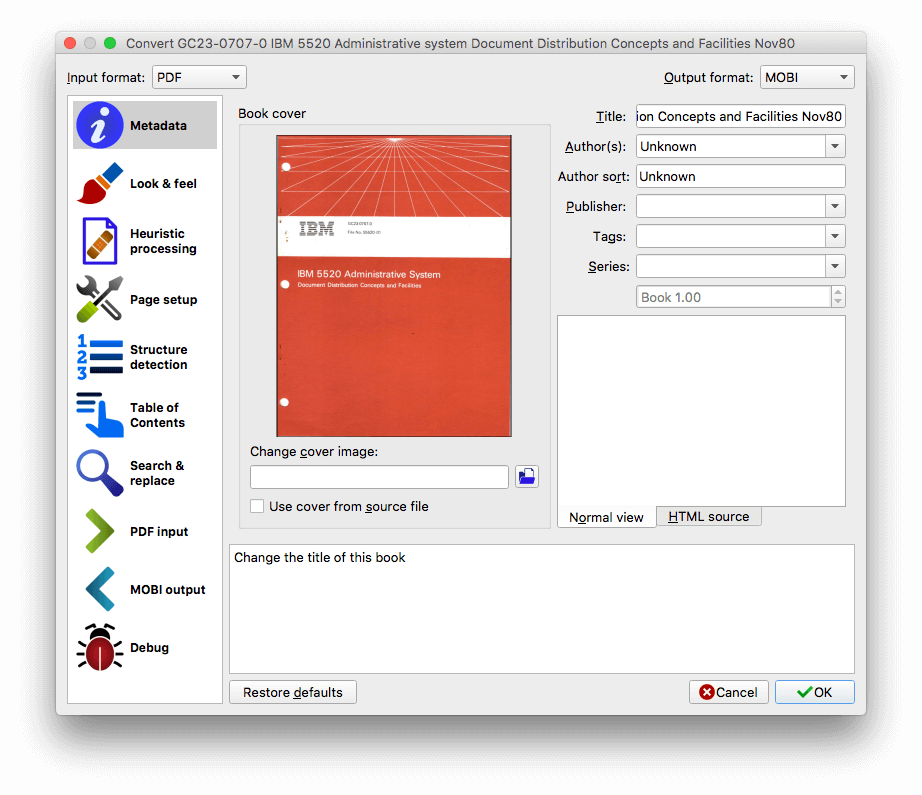
Task: Click the Author sort text field
Action: click(x=741, y=176)
